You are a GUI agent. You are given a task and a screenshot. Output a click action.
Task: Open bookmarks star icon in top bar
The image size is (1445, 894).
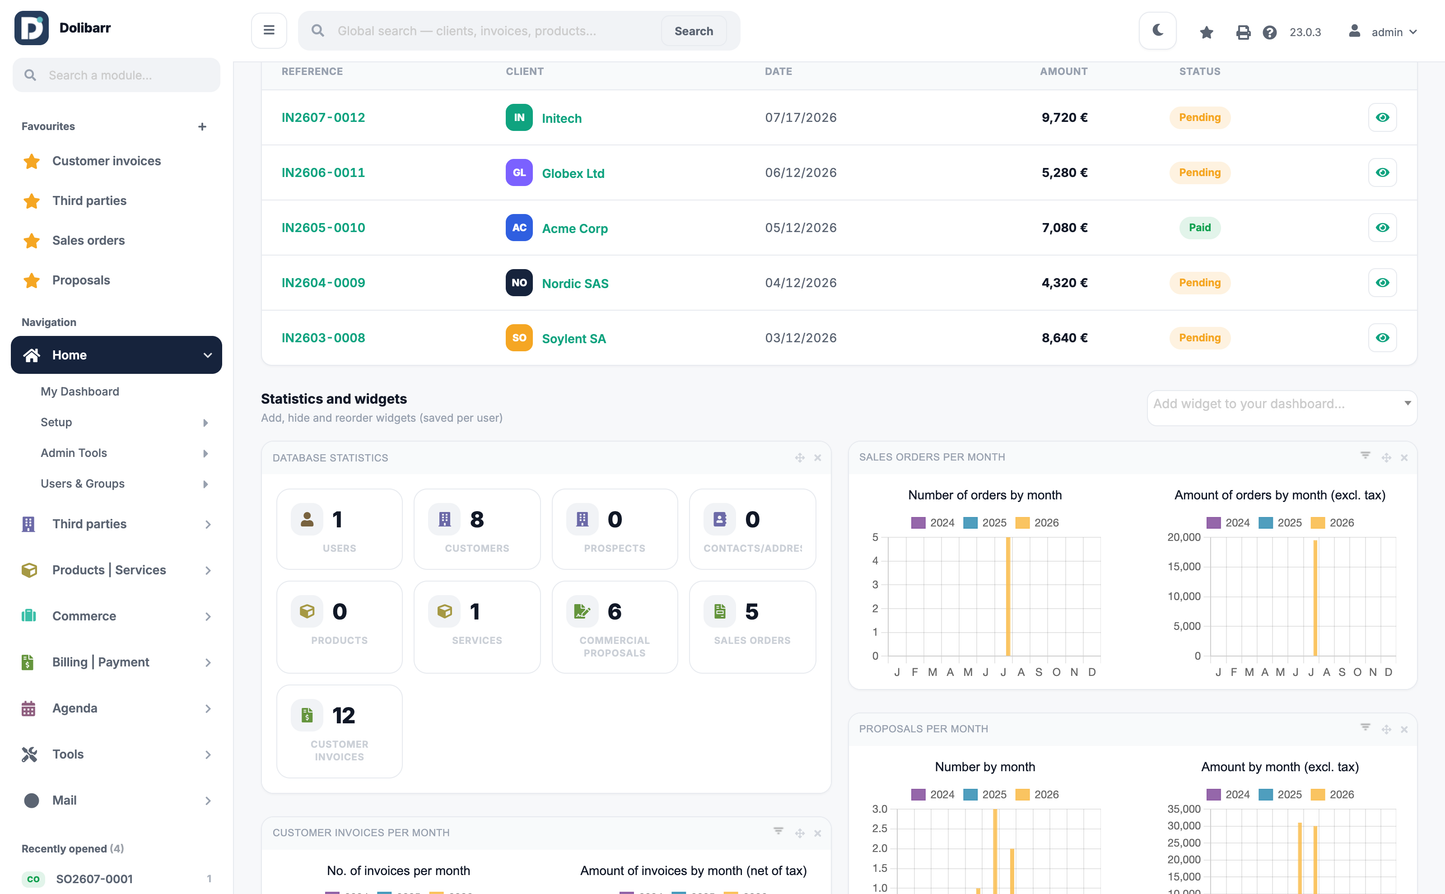pos(1207,32)
